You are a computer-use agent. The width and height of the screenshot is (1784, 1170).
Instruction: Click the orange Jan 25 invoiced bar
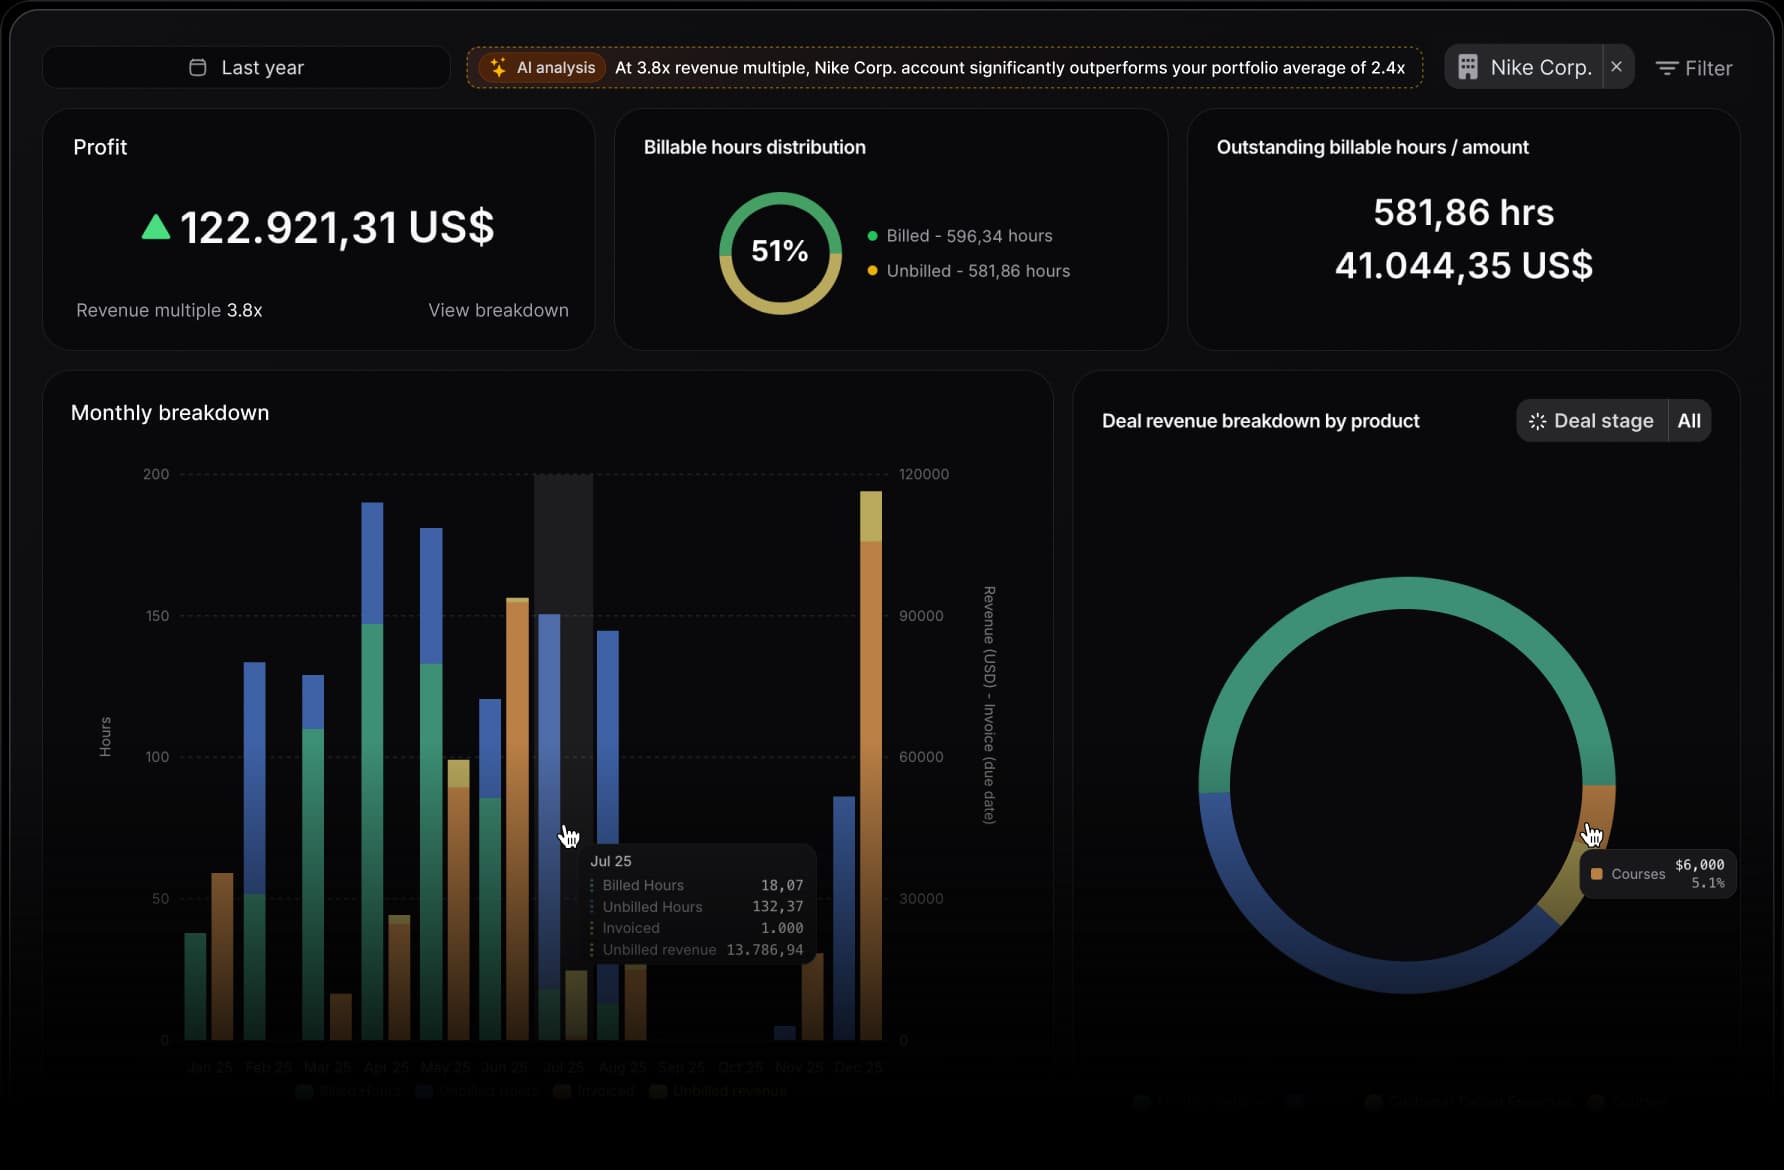pyautogui.click(x=222, y=956)
